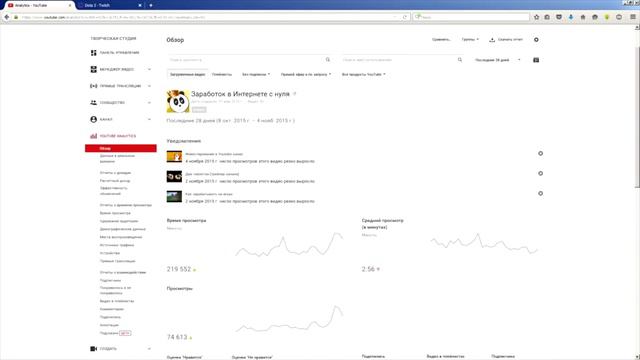Image resolution: width=640 pixels, height=360 pixels.
Task: Click the Pocket icon in browser toolbar
Action: tap(559, 17)
